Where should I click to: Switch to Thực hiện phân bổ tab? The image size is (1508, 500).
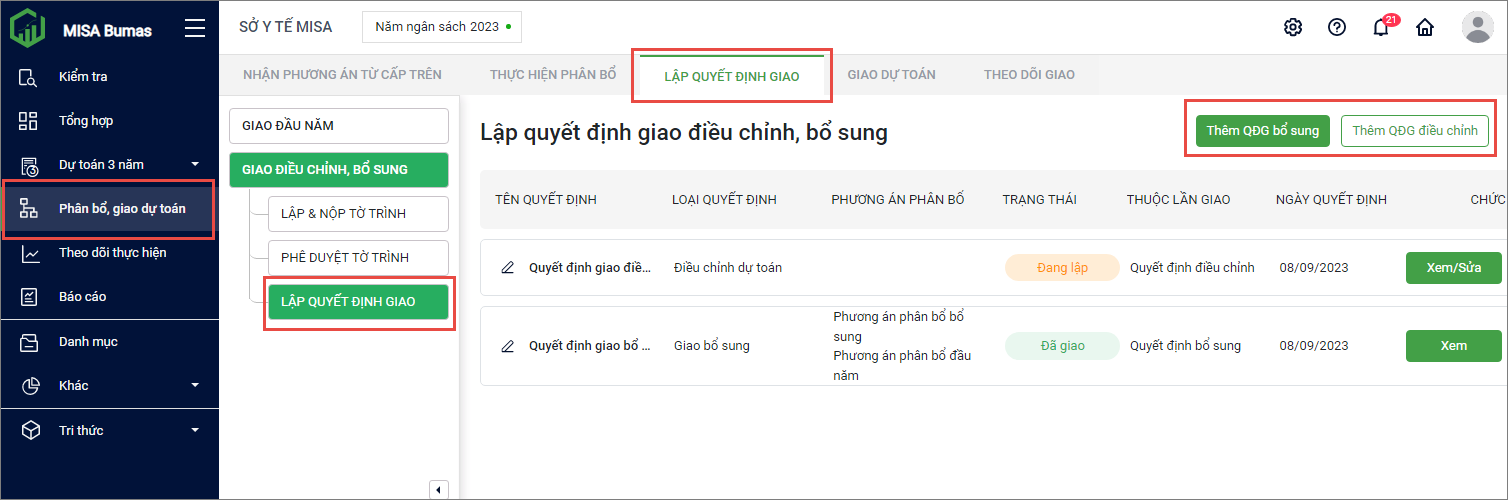click(553, 75)
